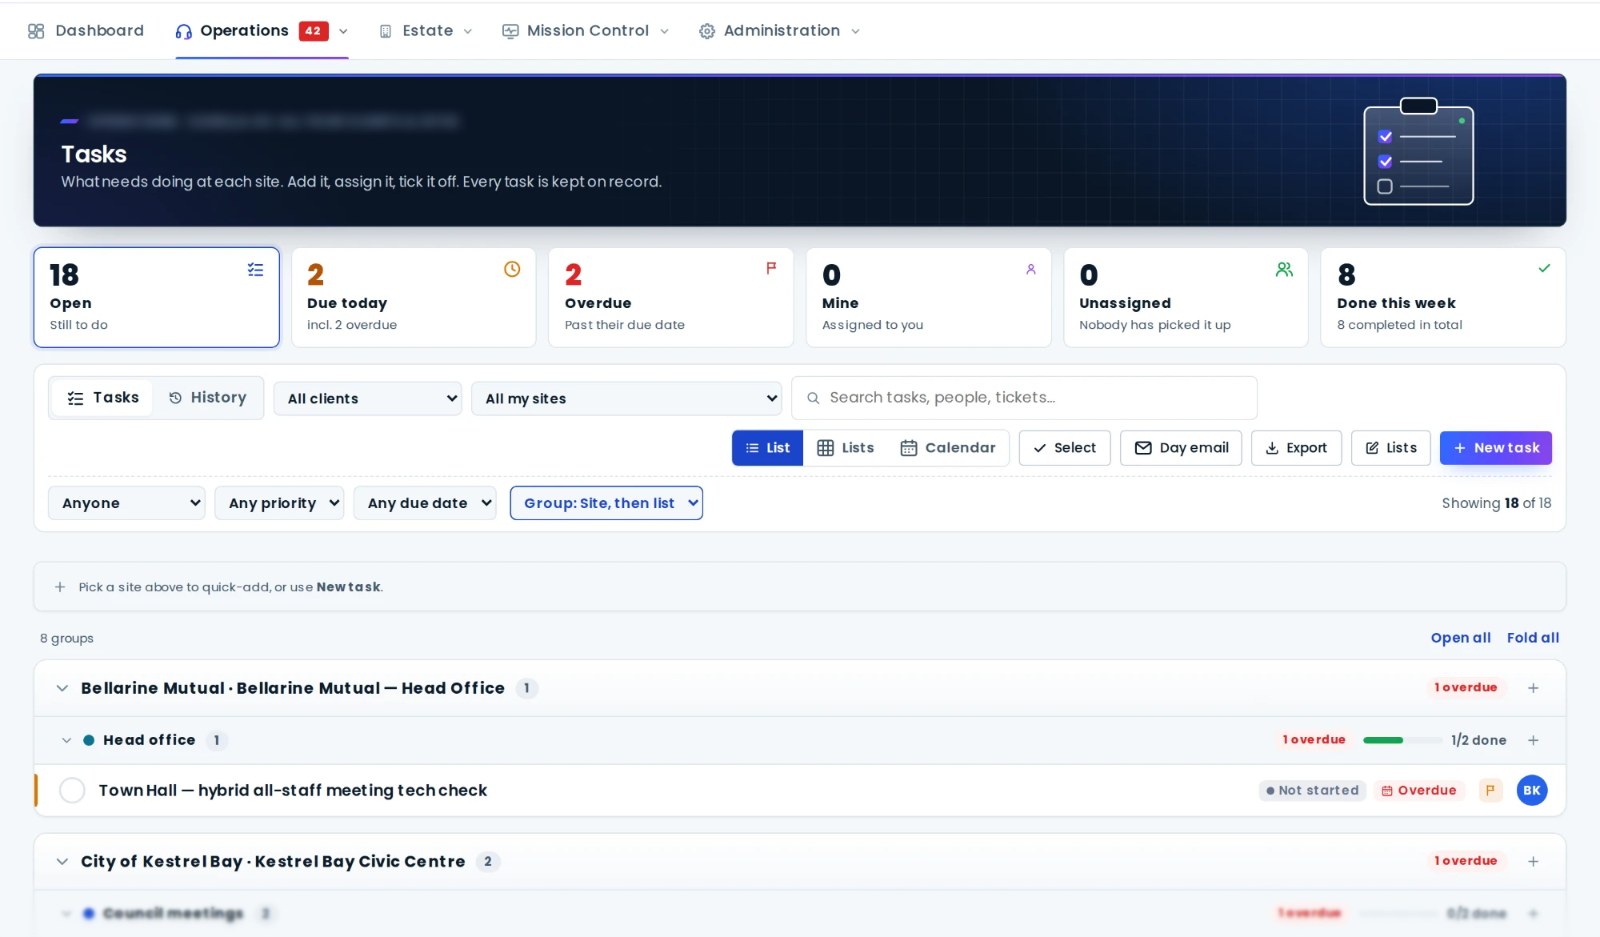
Task: Open the Anyone assignee filter
Action: tap(127, 503)
